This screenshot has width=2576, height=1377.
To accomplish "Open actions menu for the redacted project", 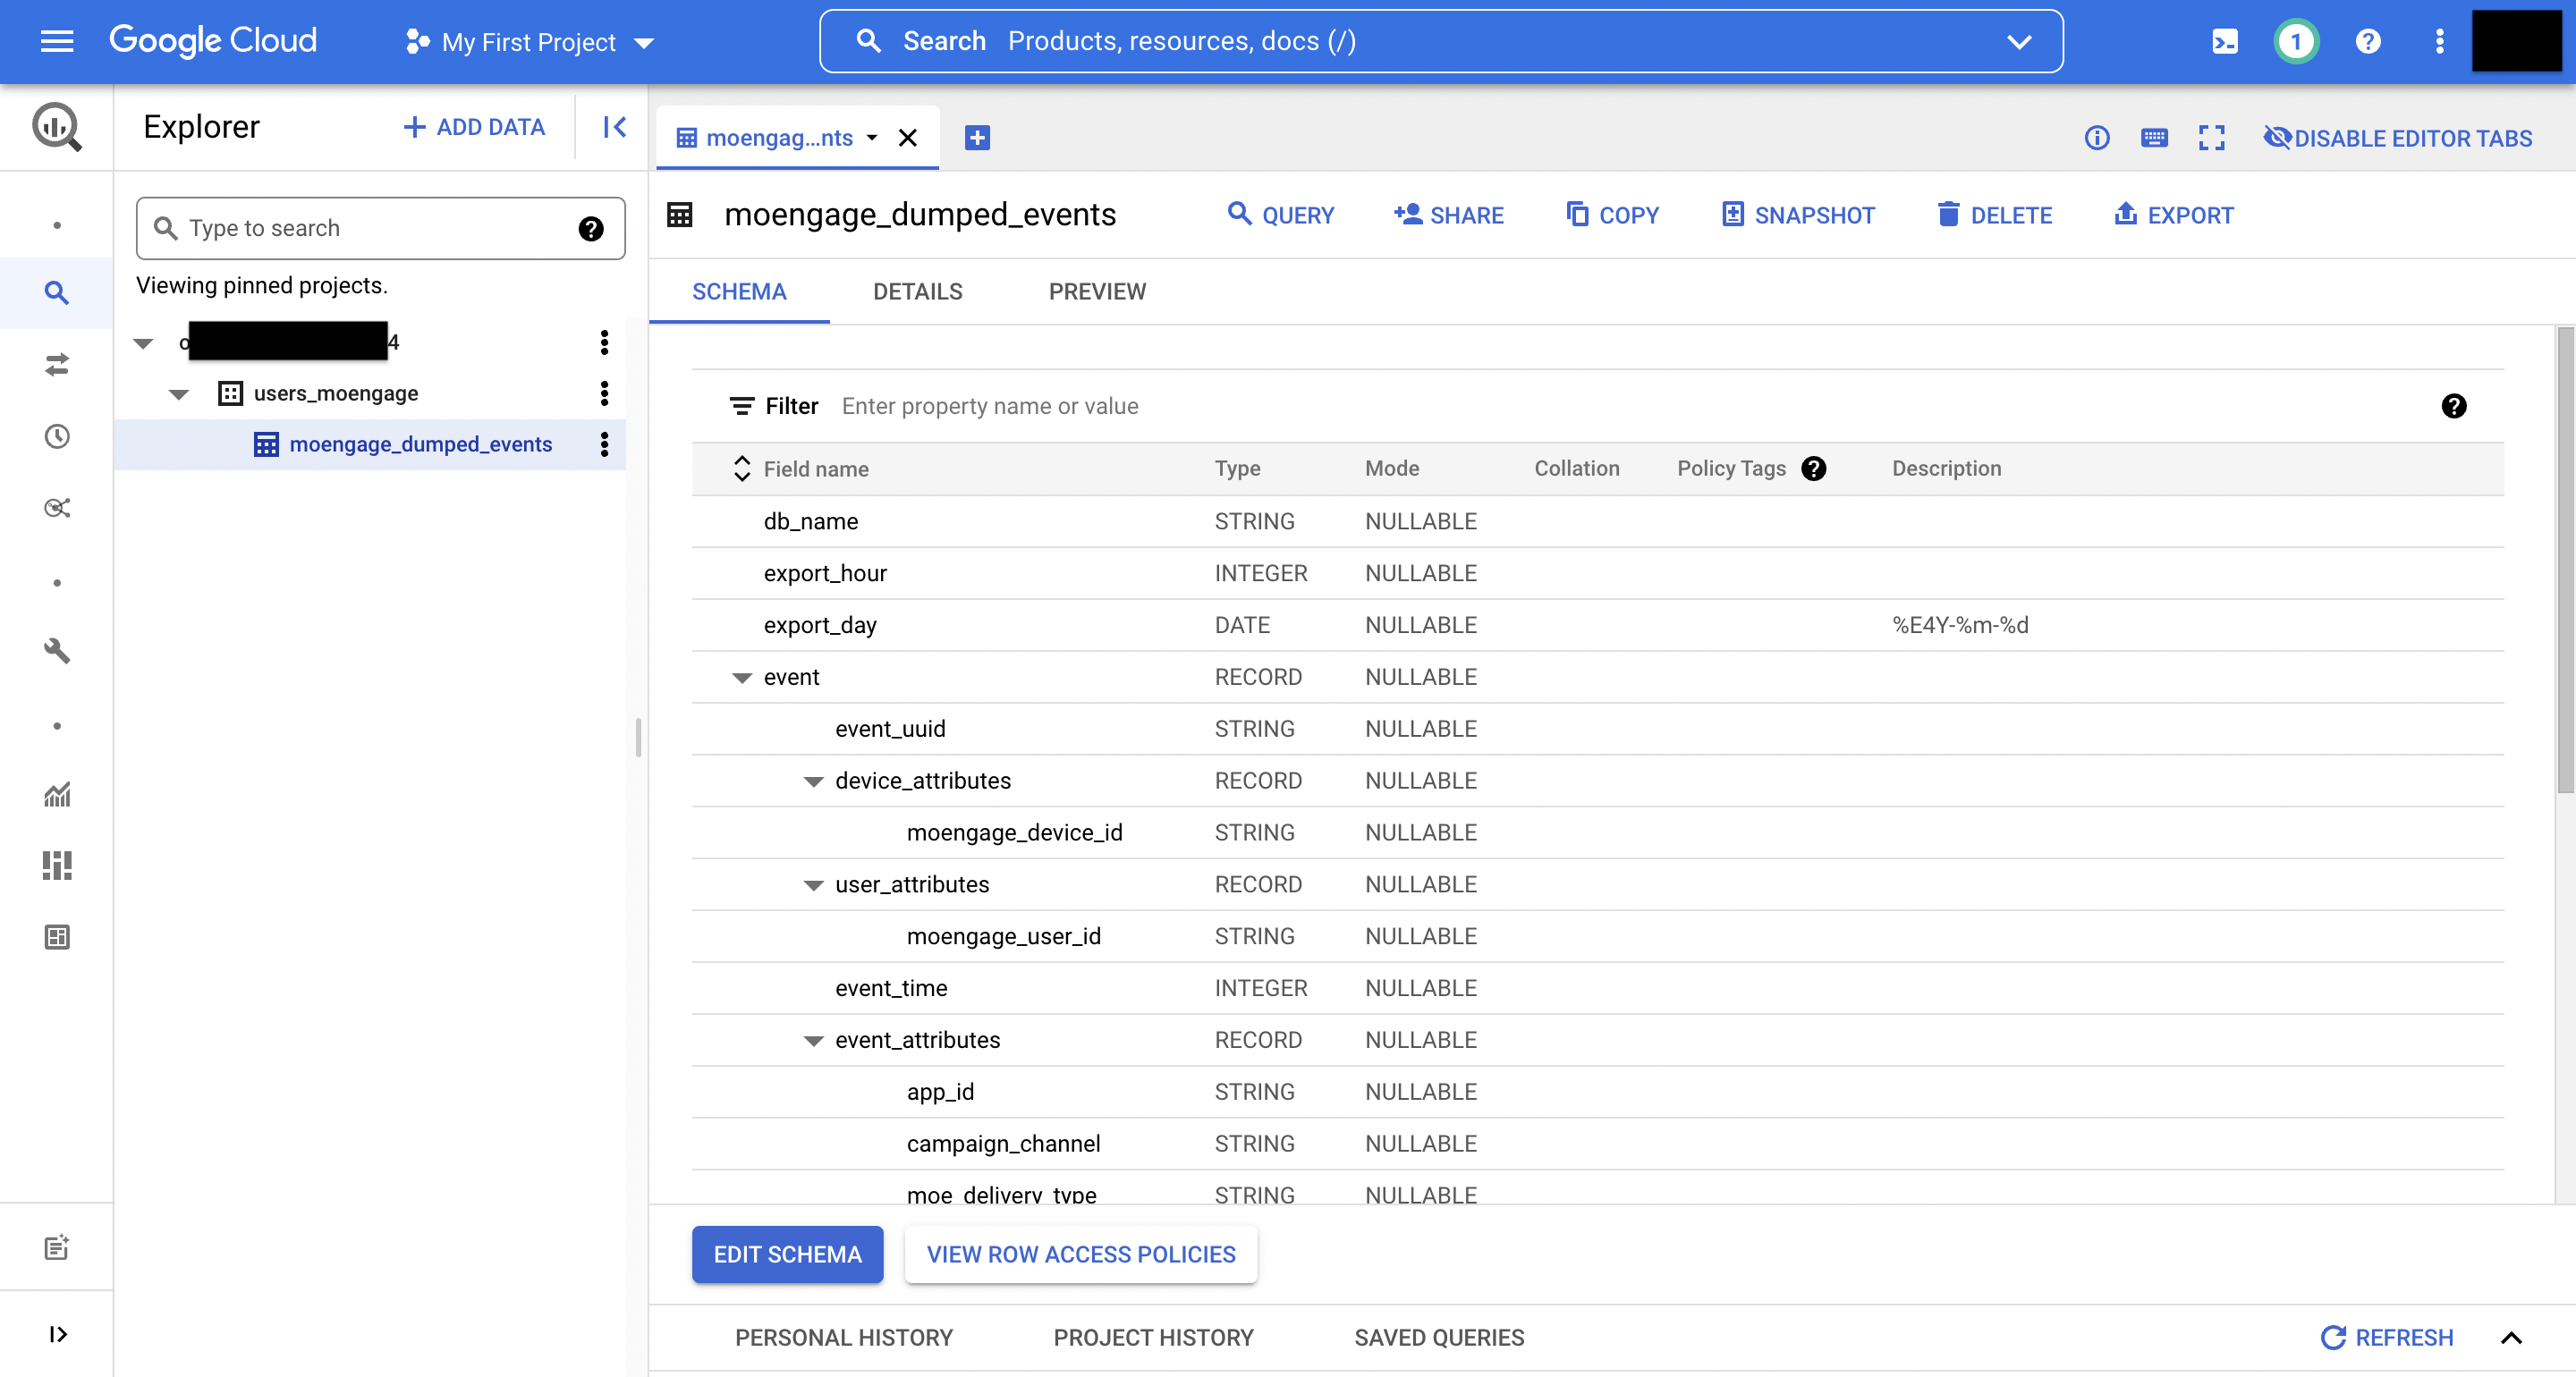I will pos(604,343).
